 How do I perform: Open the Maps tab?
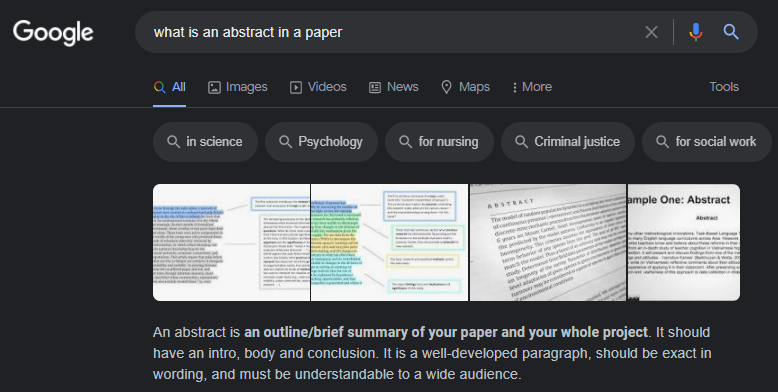pos(465,87)
